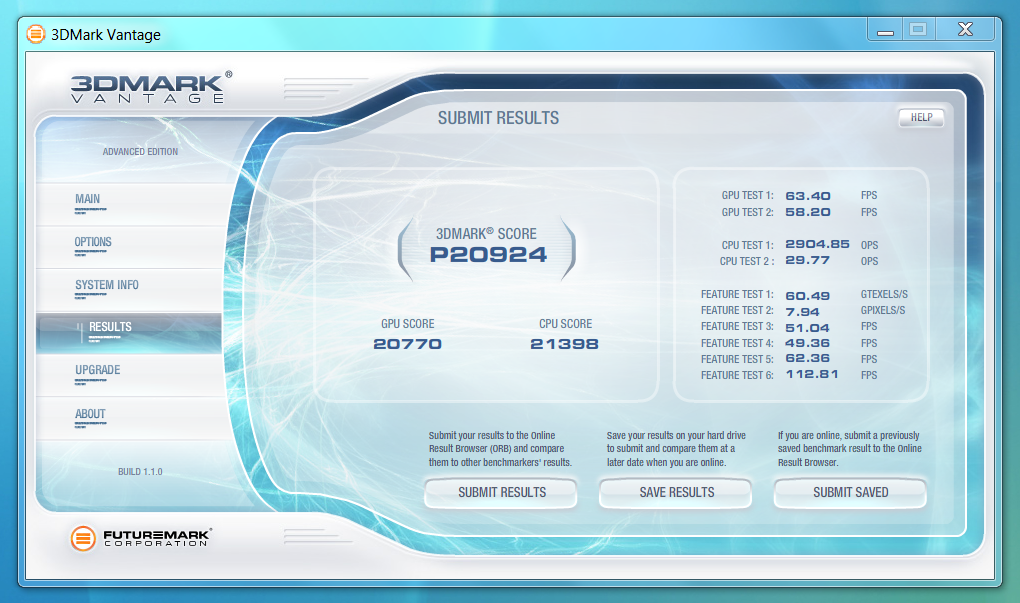Click Feature Test 3 value 51.04
Viewport: 1020px width, 603px height.
[807, 328]
